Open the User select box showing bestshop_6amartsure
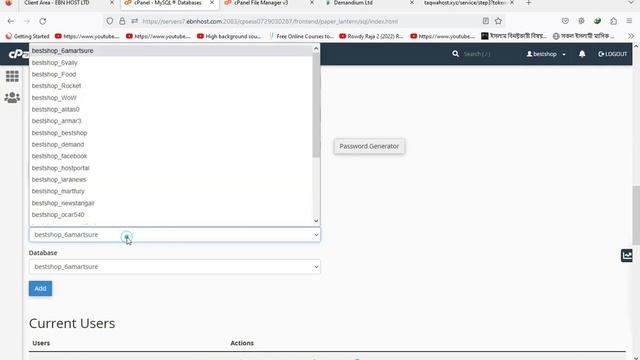The height and width of the screenshot is (360, 640). point(175,235)
